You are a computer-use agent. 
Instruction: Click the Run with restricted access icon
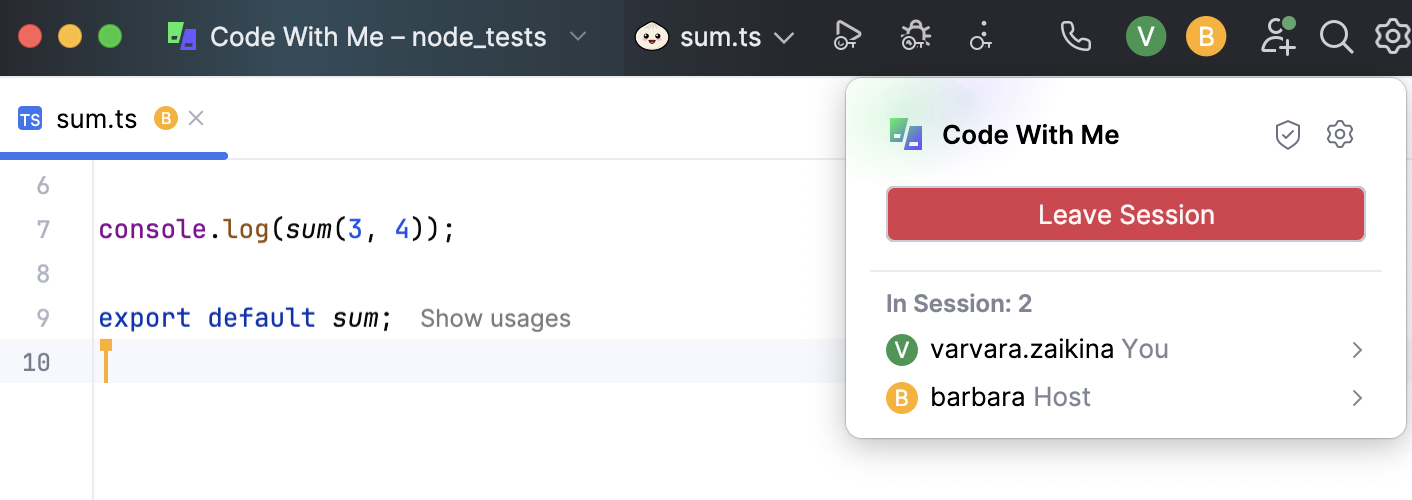click(847, 37)
